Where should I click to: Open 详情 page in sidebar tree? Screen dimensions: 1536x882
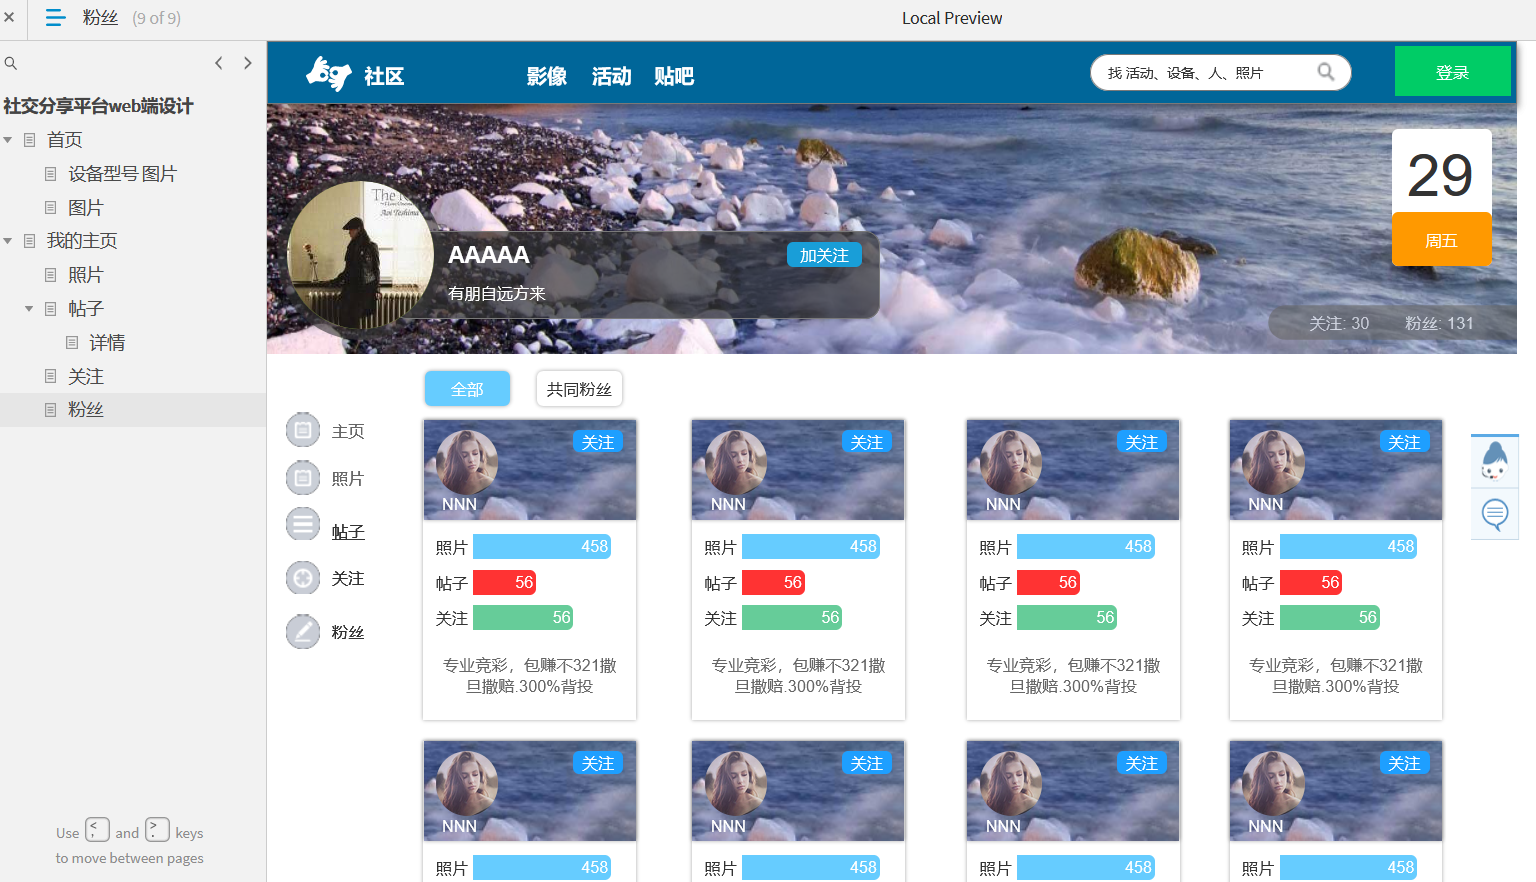[107, 343]
